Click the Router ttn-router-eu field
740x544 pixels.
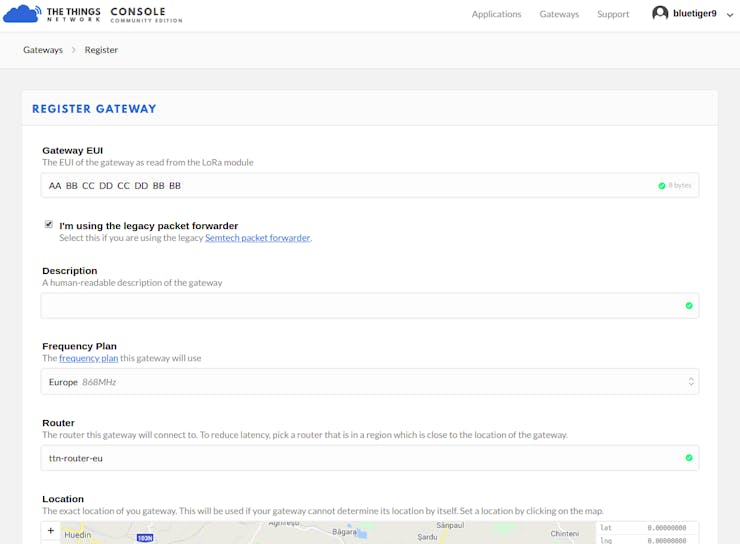click(x=370, y=458)
